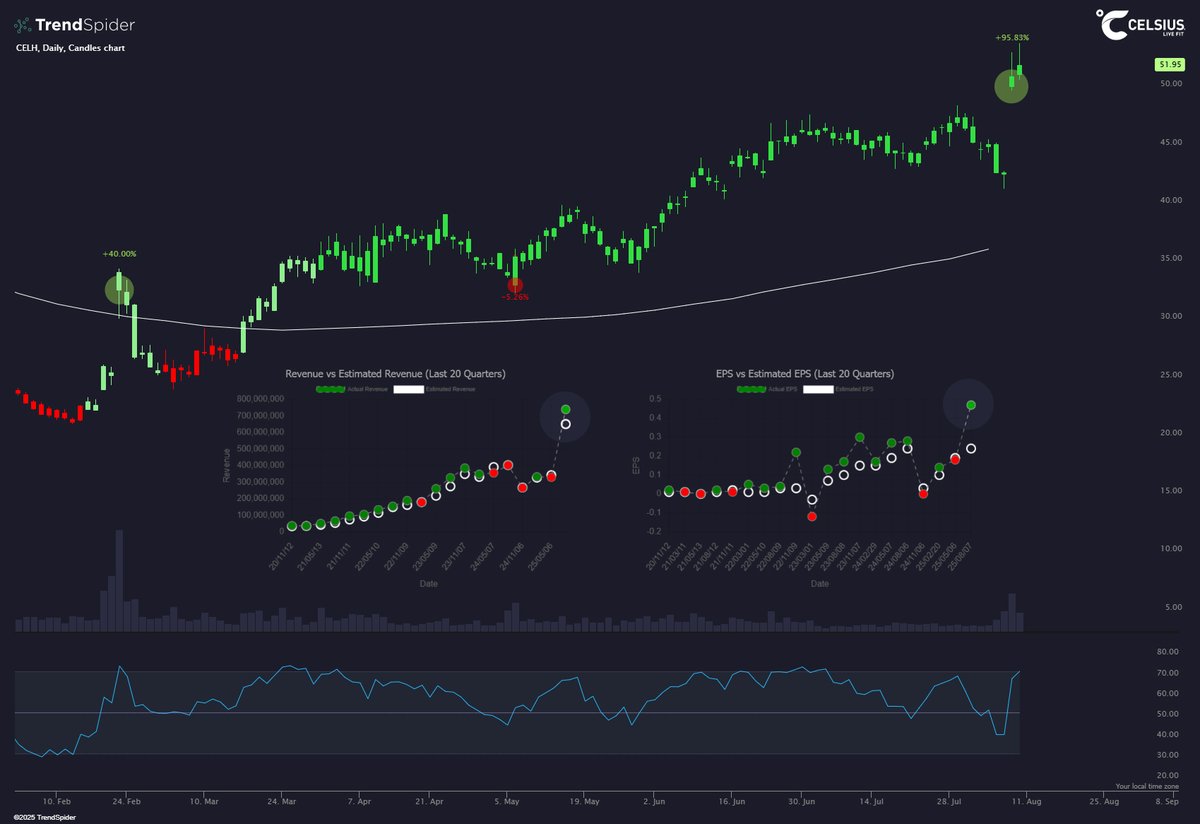Screen dimensions: 1200x824
Task: Click the 30.00 price axis label
Action: (1170, 315)
